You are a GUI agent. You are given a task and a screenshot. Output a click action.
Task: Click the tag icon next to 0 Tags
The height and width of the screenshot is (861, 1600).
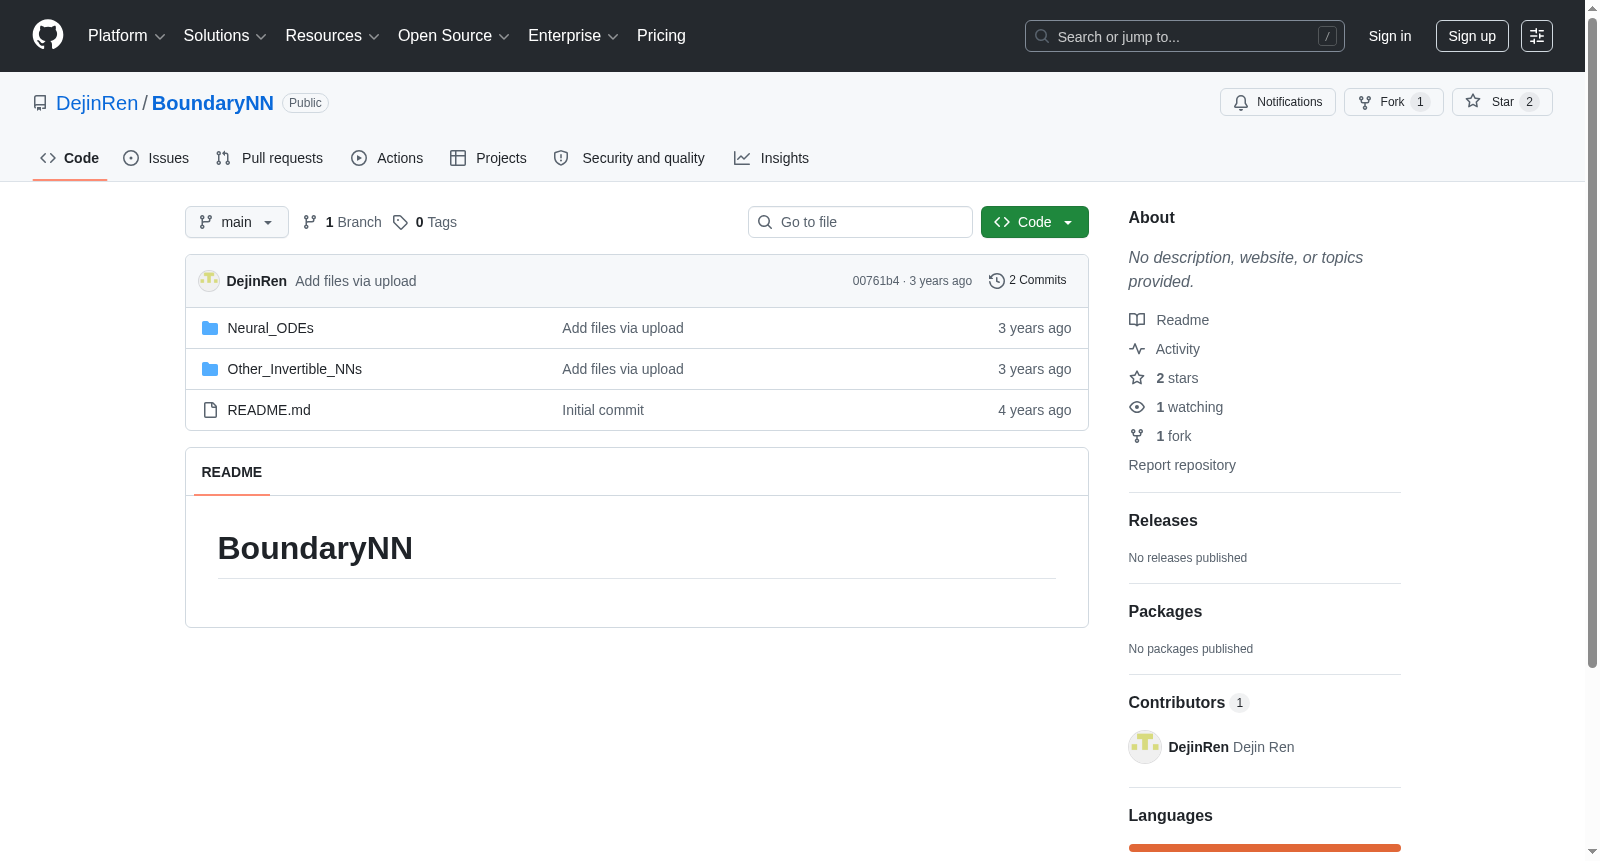point(400,222)
